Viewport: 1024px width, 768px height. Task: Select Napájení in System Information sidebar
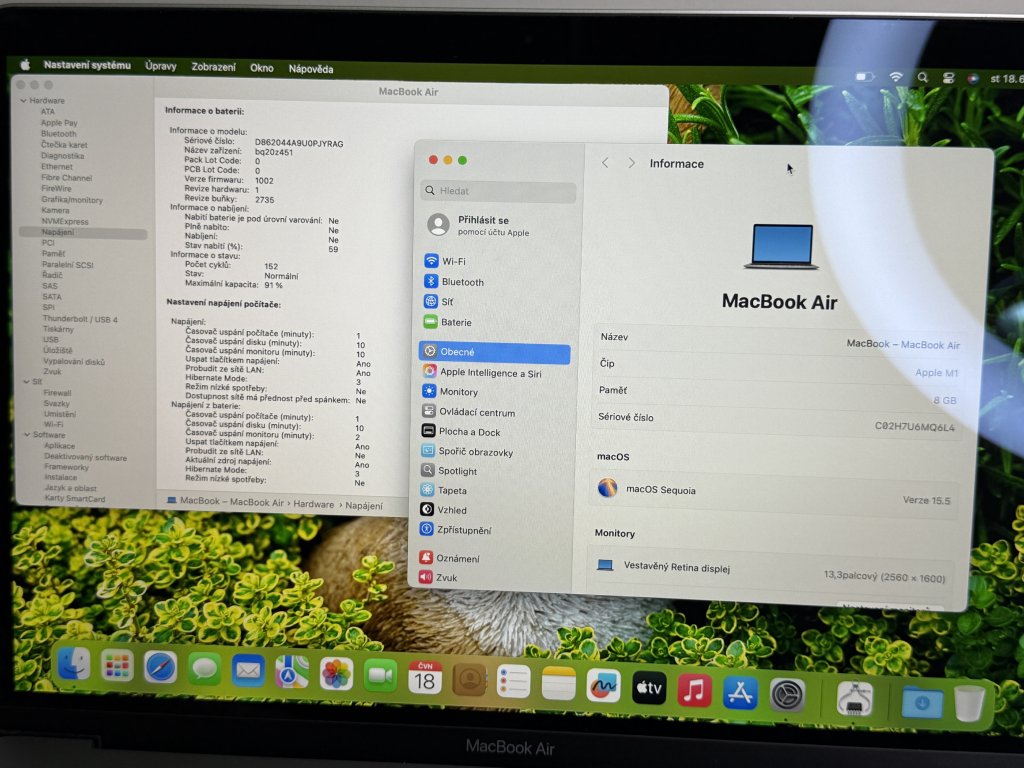point(83,232)
